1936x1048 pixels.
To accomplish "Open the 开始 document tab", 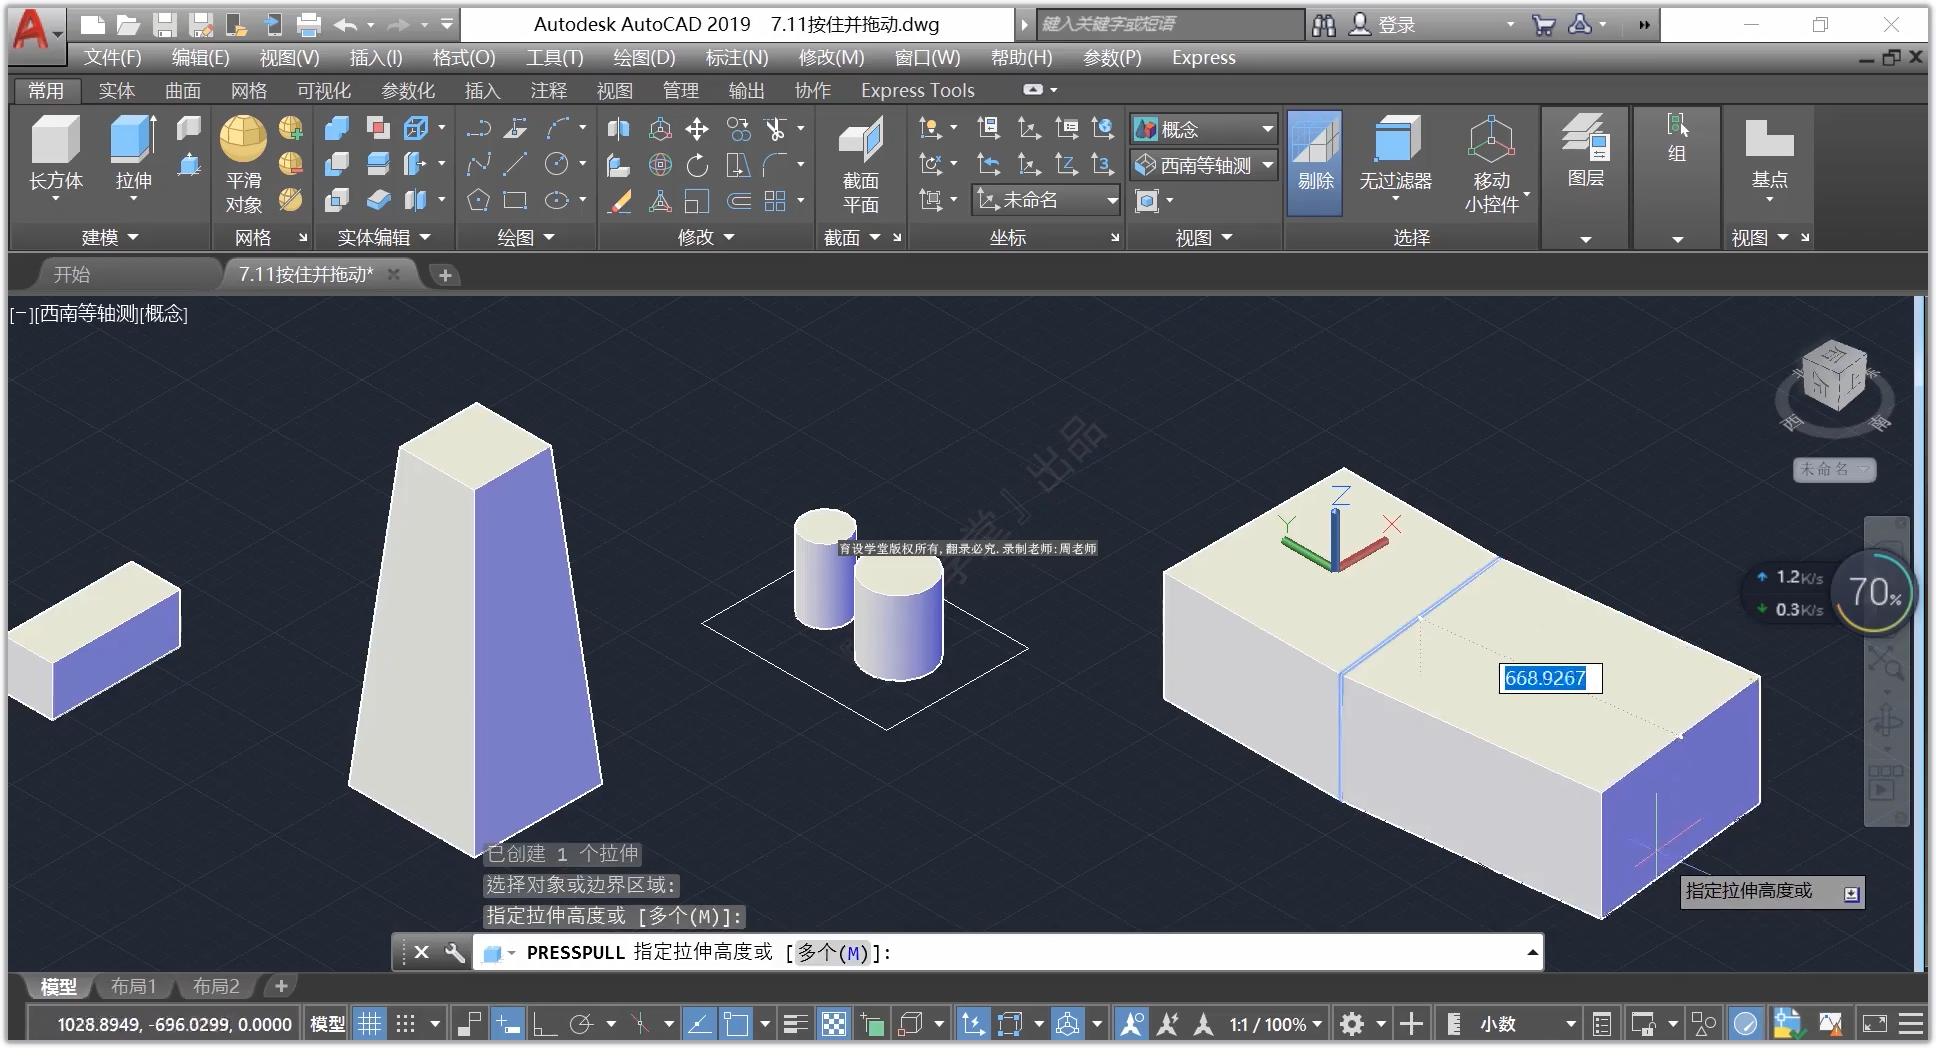I will pos(72,274).
